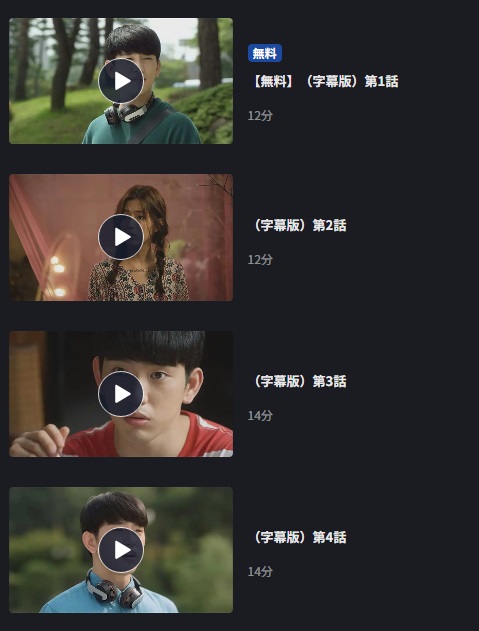Play episode 4 via its play icon
This screenshot has height=631, width=479.
tap(121, 550)
